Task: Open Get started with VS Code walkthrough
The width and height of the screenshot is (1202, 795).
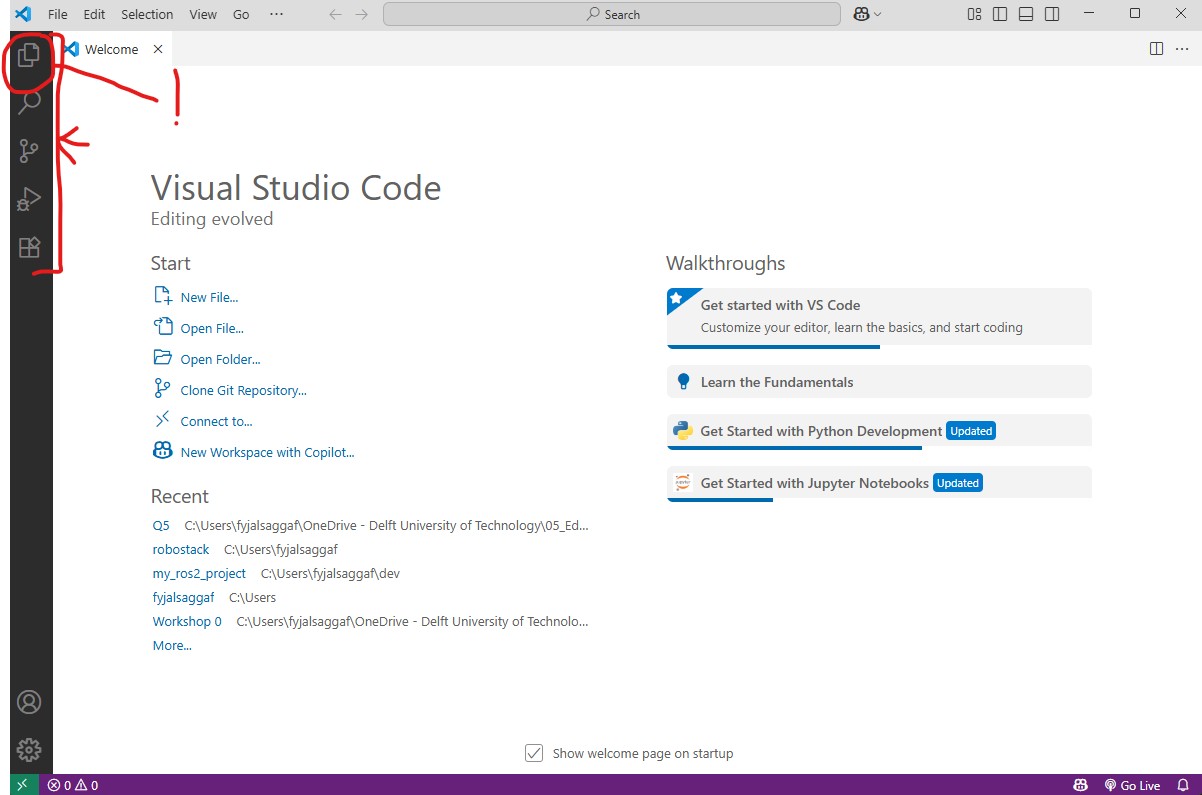Action: [879, 317]
